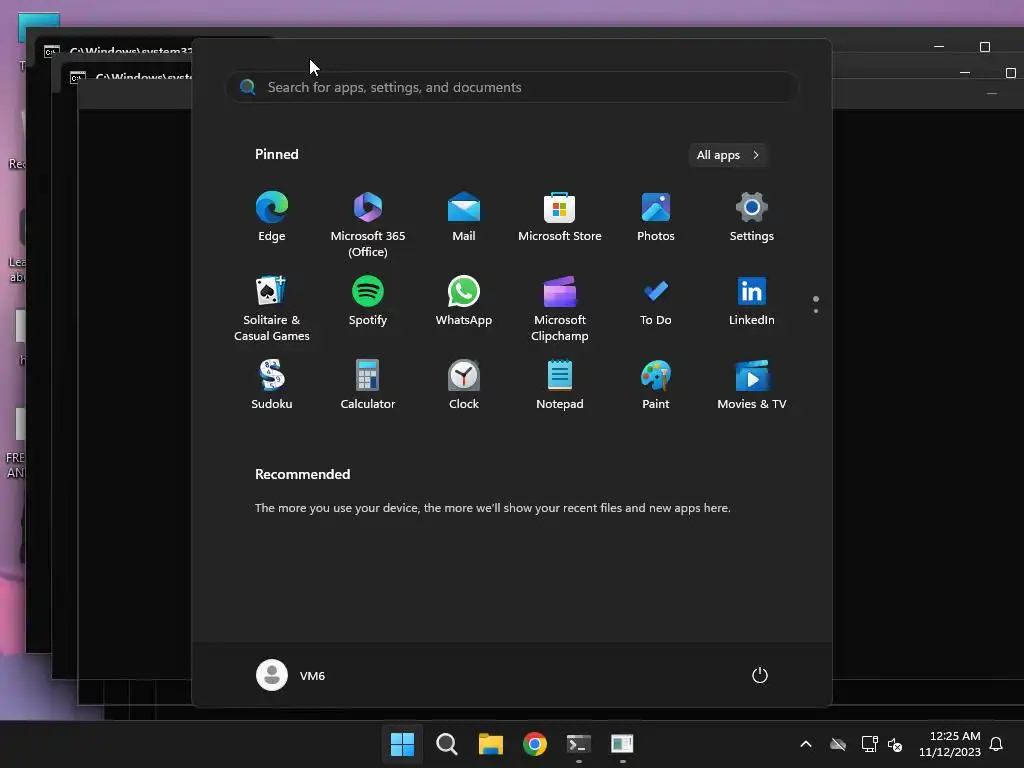Open Calculator
The image size is (1024, 768).
pos(368,385)
